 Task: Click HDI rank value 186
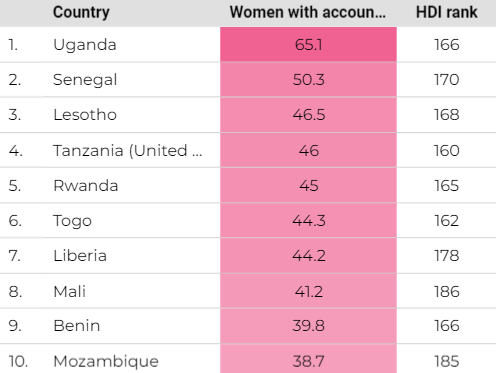447,291
